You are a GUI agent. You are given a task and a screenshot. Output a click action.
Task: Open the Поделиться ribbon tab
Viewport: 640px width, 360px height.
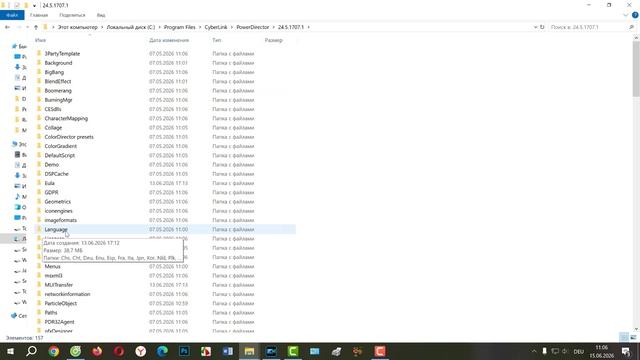72,15
